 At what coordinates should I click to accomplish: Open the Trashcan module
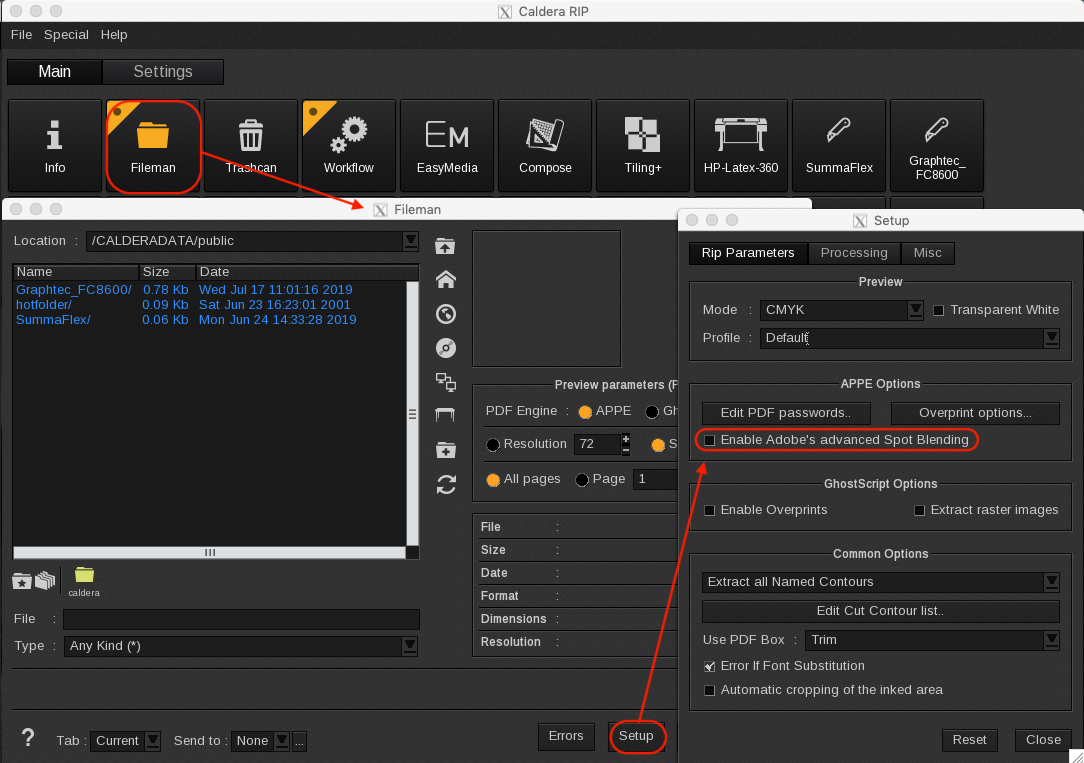250,145
